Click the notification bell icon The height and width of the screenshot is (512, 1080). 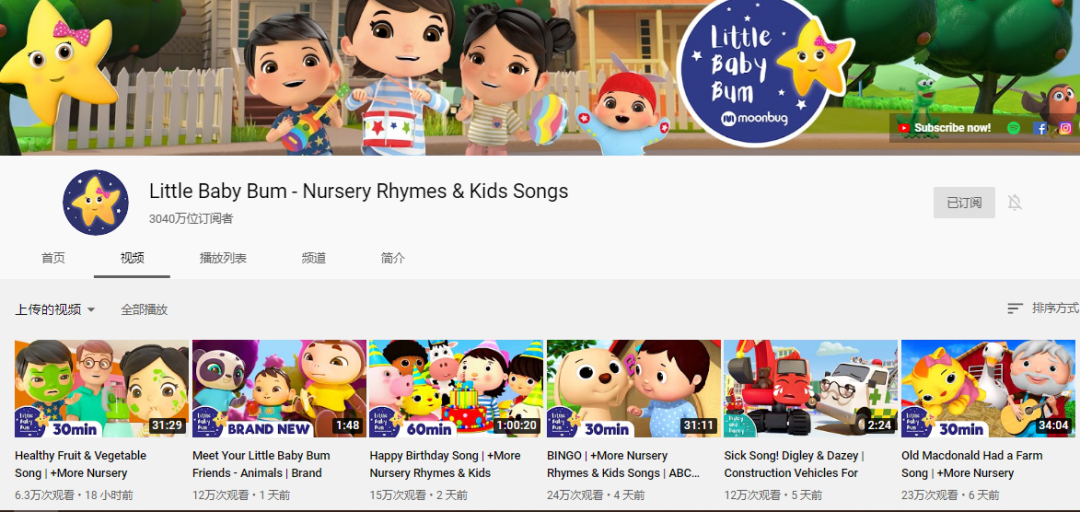click(1014, 202)
